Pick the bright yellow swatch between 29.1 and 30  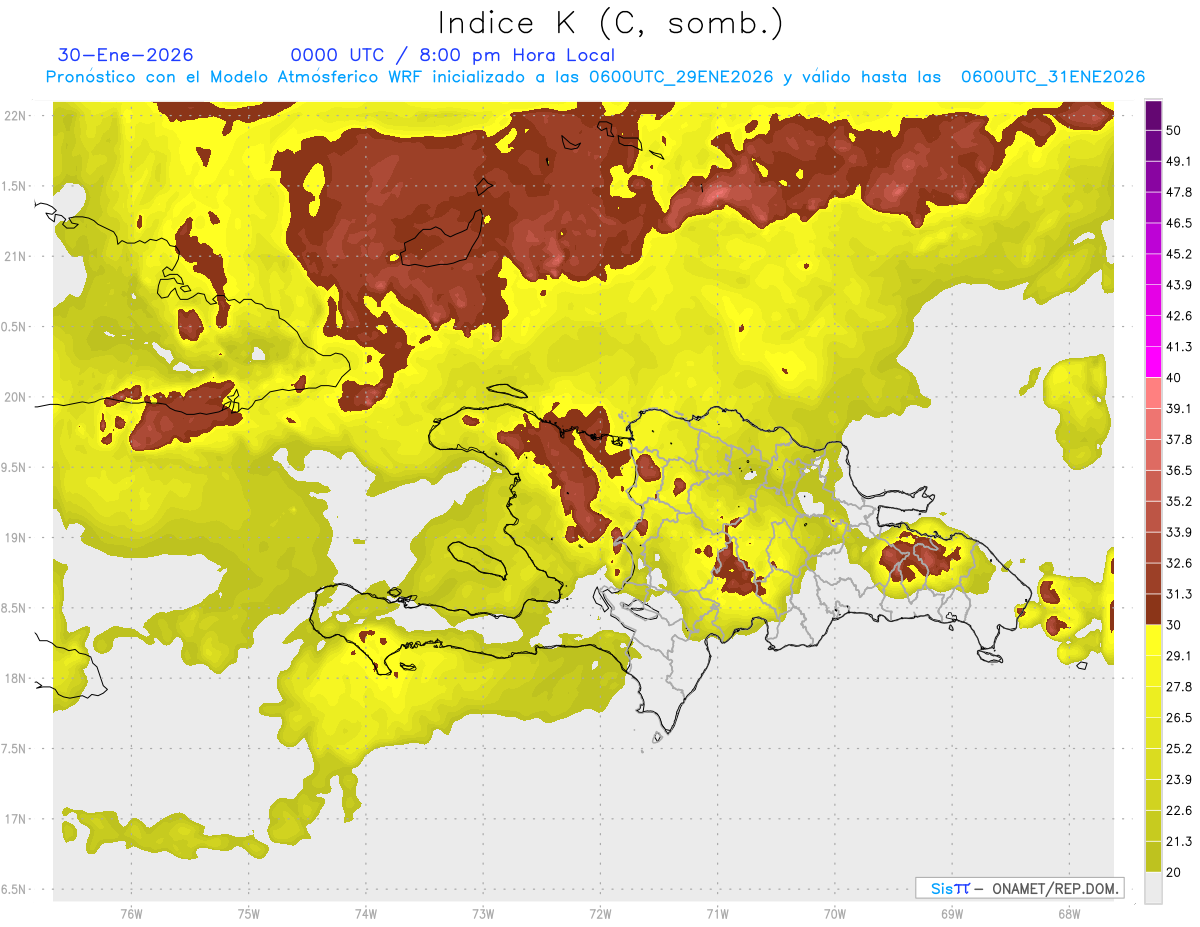point(1153,641)
